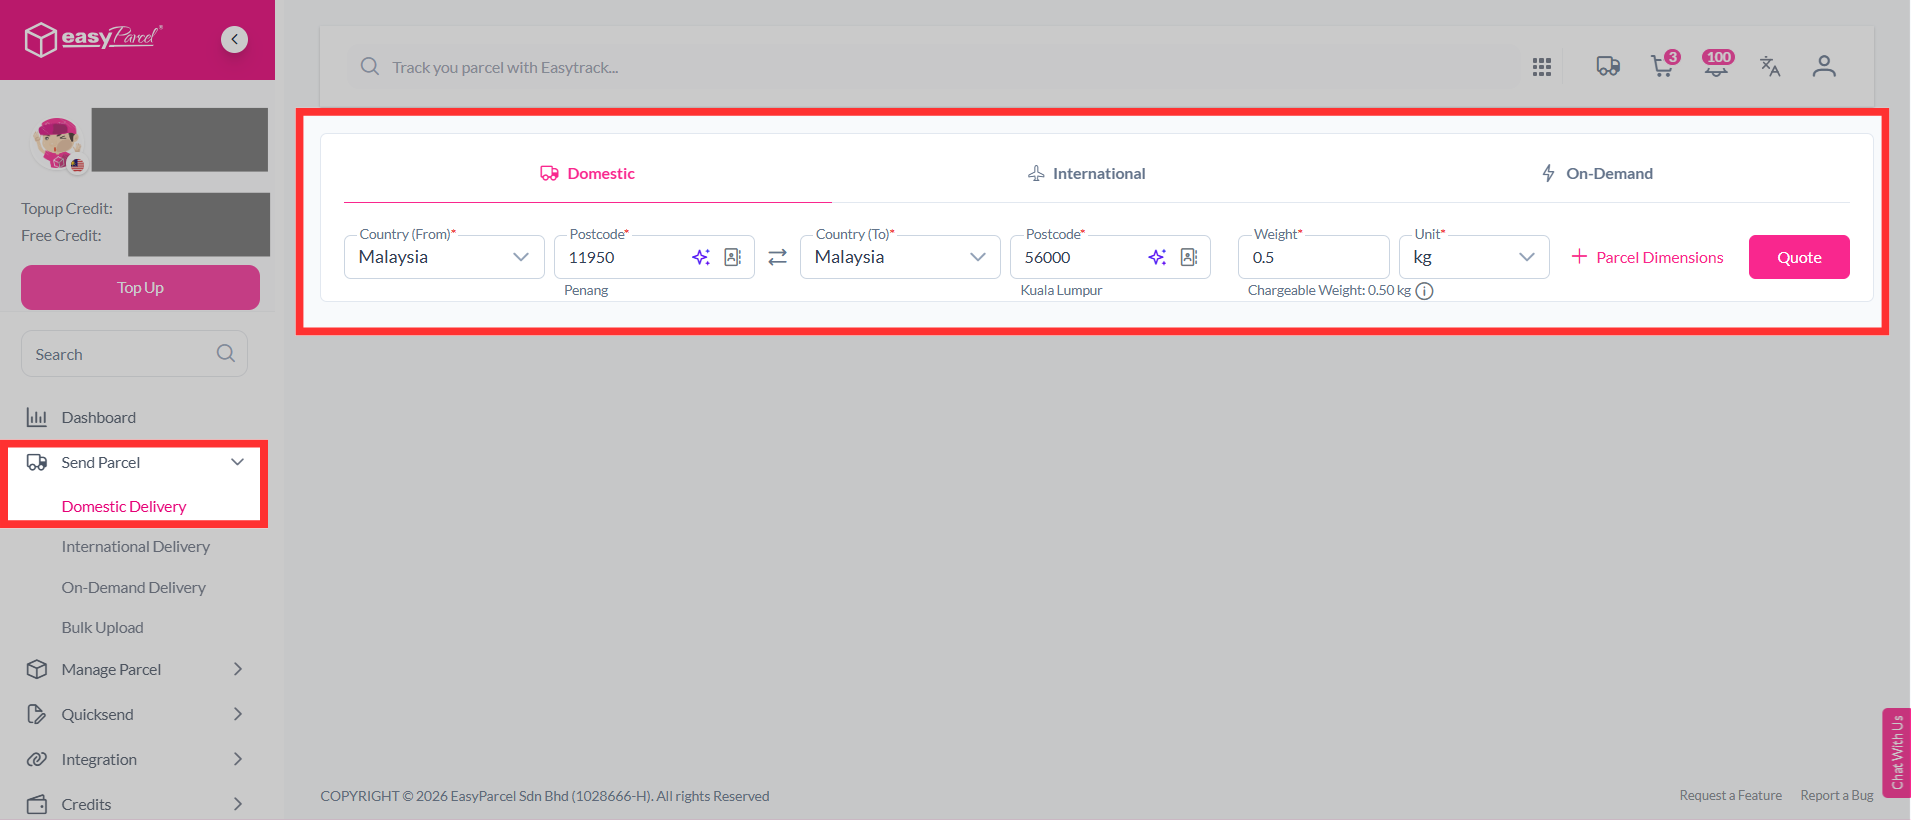Select International Delivery in sidebar

[x=136, y=546]
